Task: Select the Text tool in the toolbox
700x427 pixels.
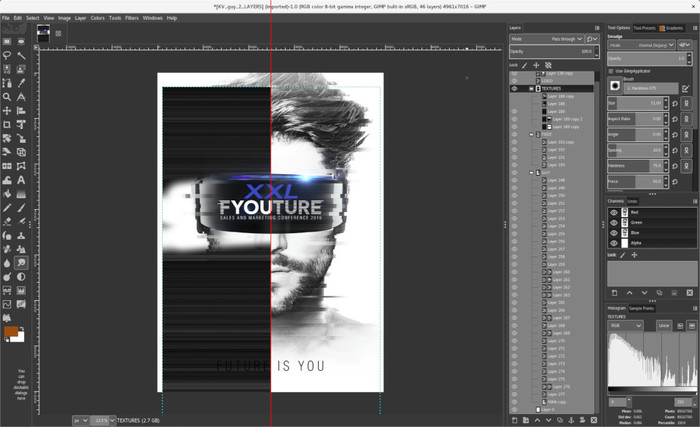Action: click(x=22, y=179)
